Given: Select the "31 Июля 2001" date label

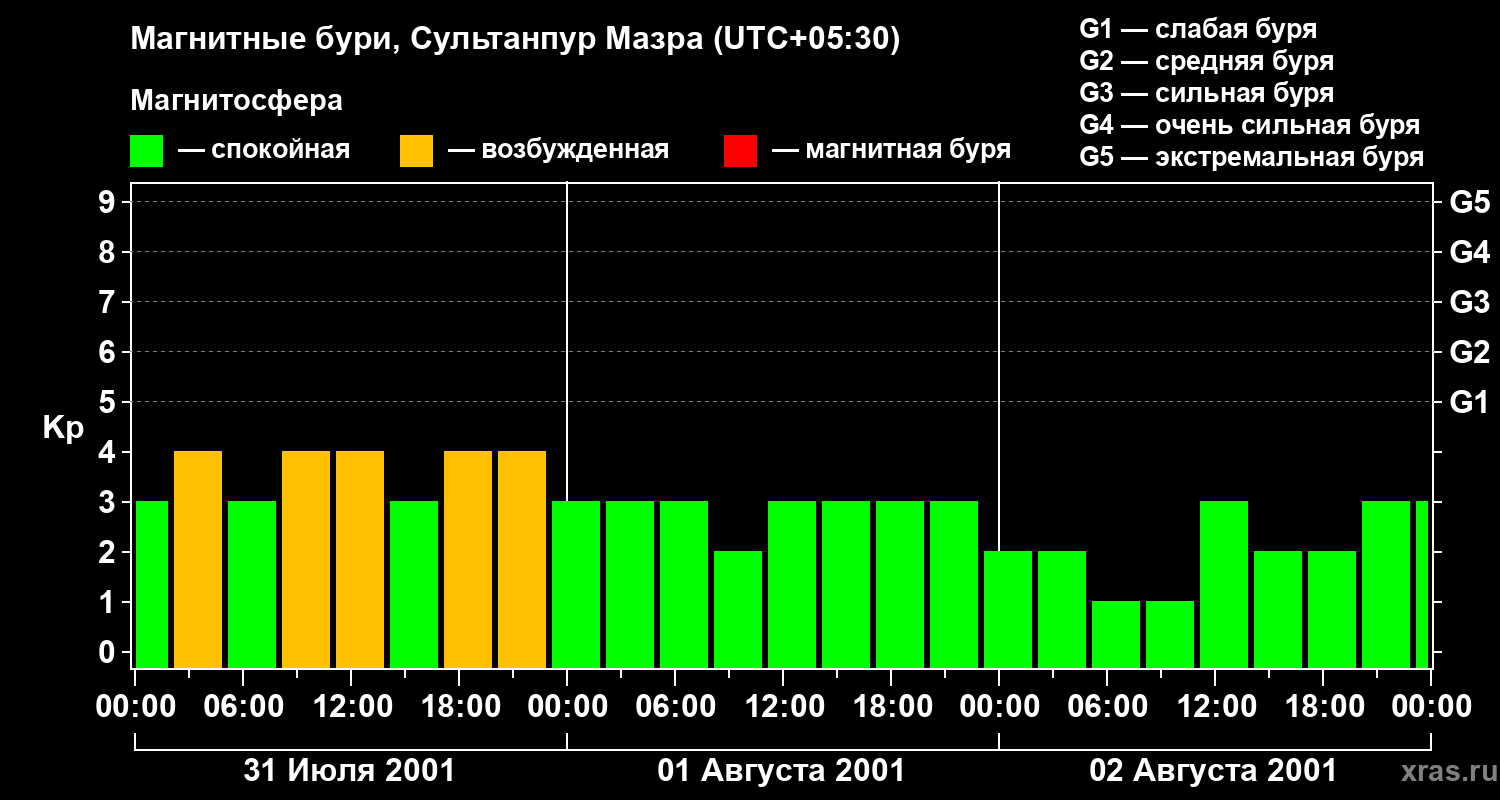Looking at the screenshot, I should tap(349, 771).
